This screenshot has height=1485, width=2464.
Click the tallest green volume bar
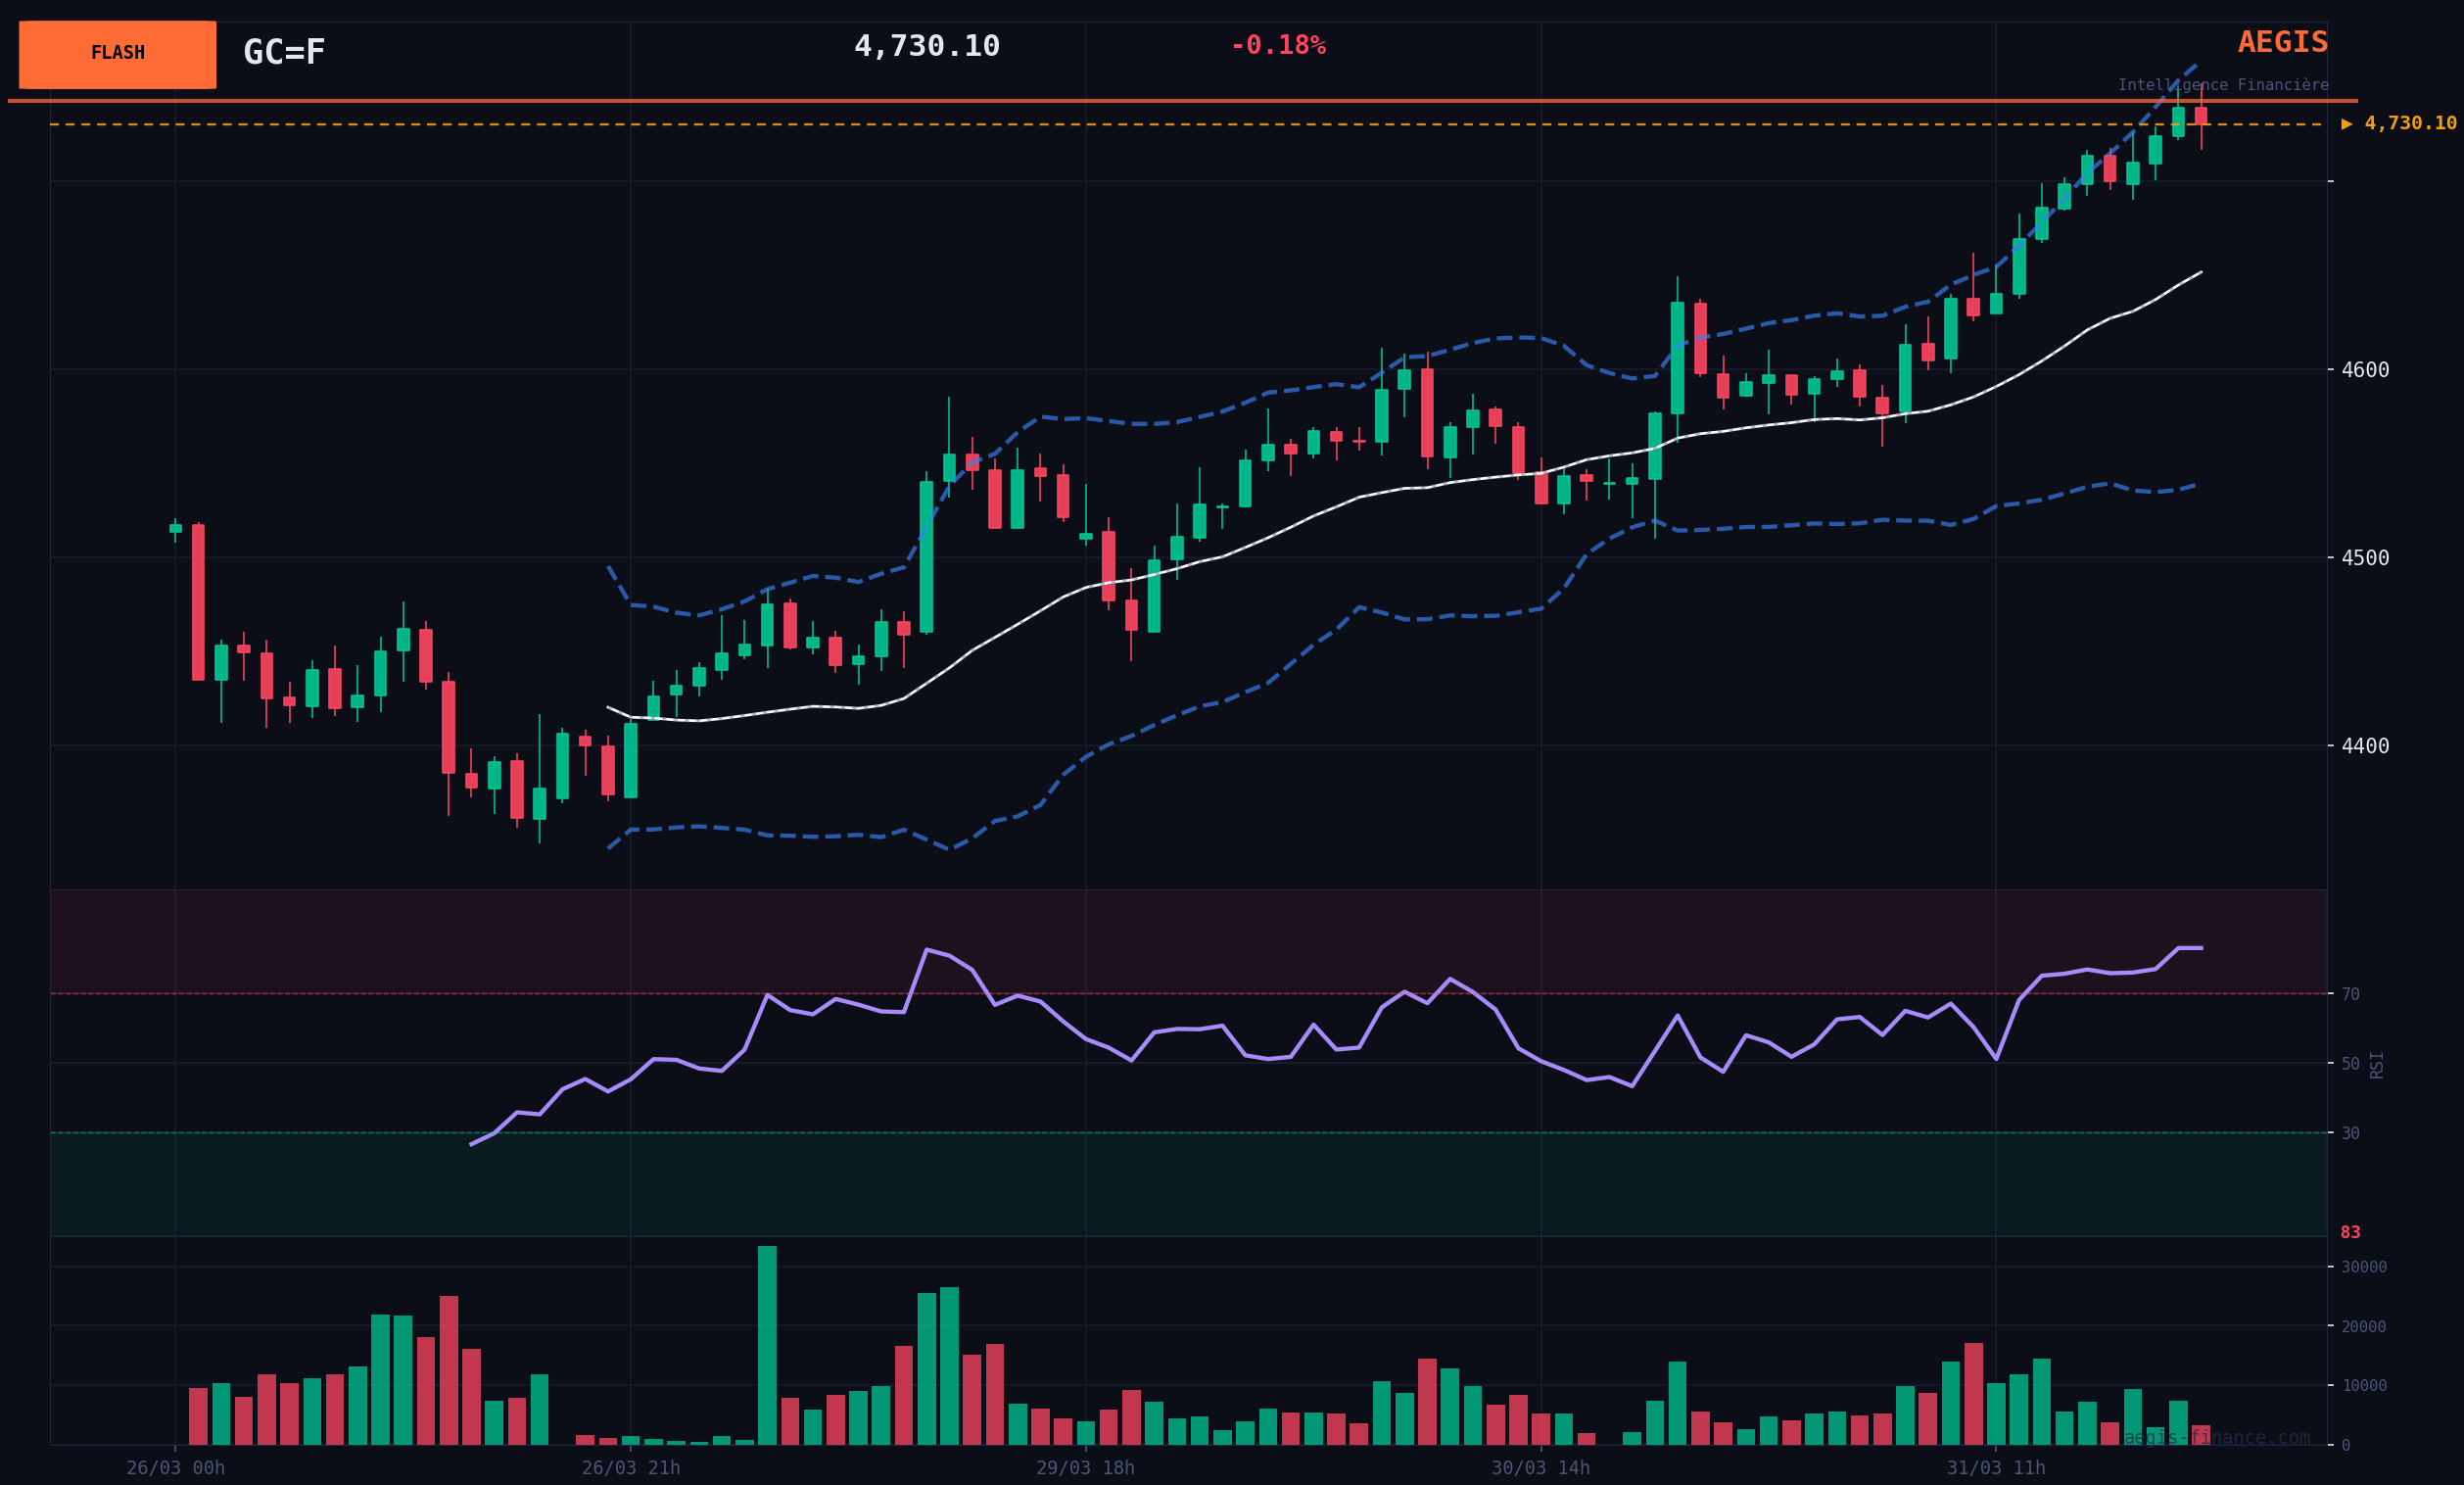(x=767, y=1345)
